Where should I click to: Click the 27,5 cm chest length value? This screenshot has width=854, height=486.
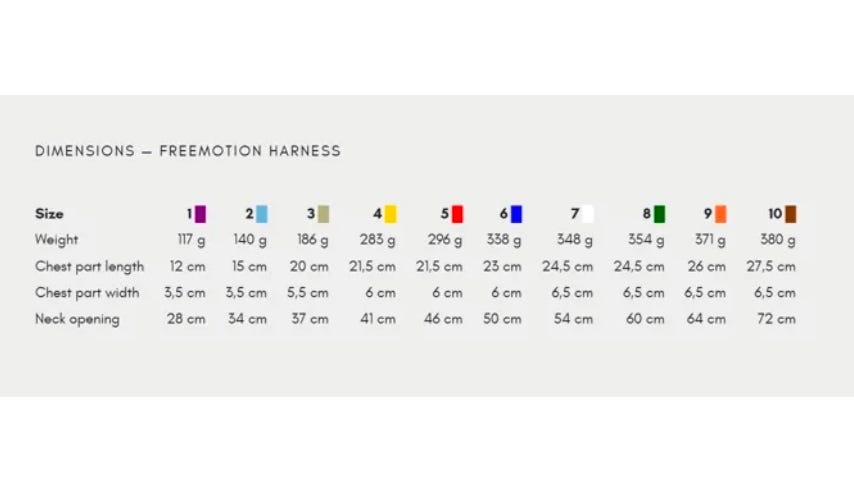(771, 266)
